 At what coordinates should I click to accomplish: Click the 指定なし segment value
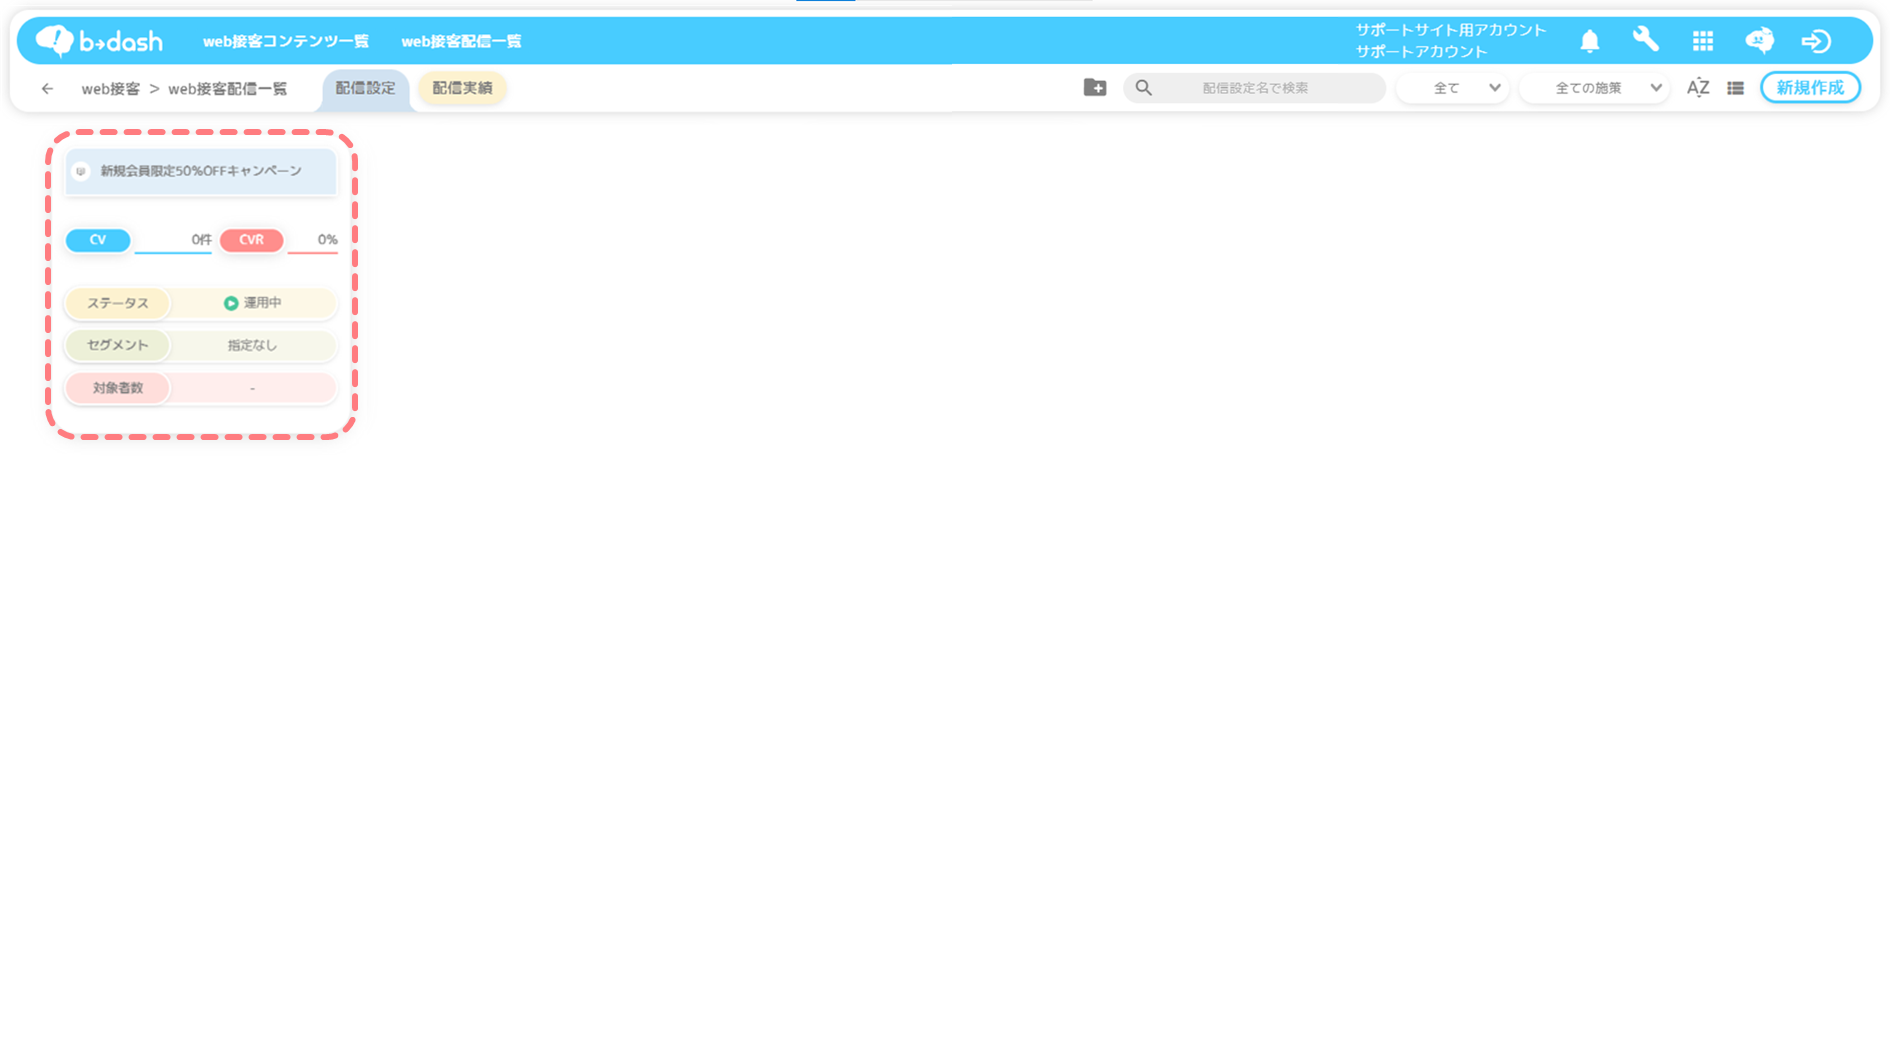click(x=252, y=345)
